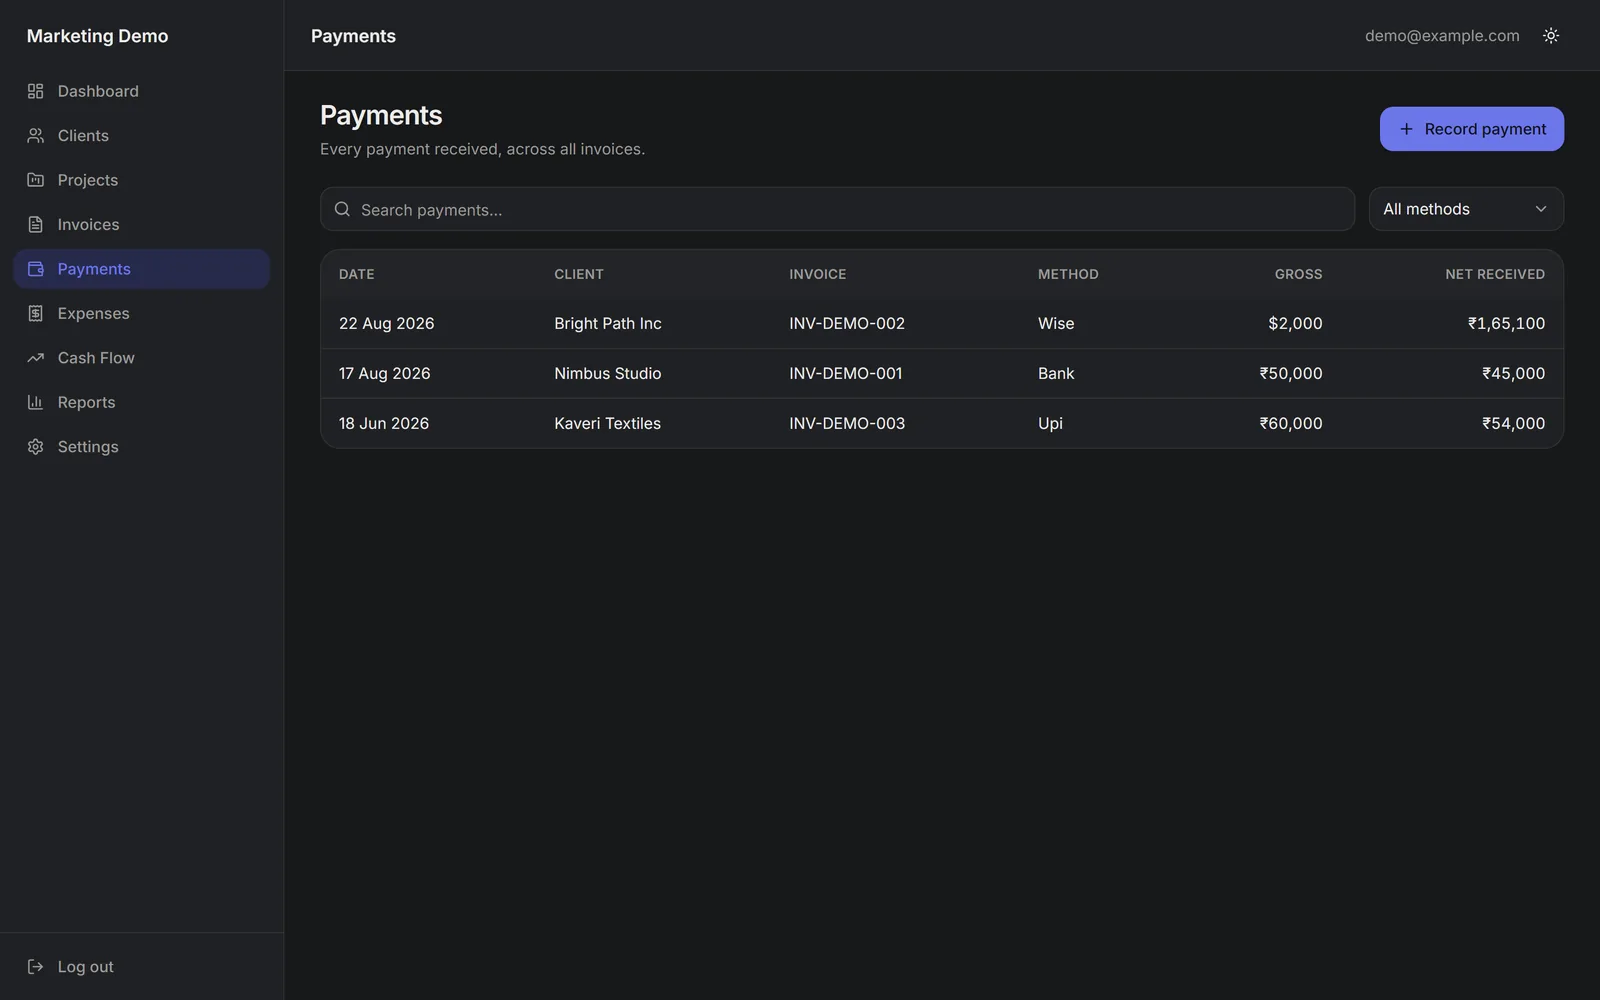Click the large Payments page heading
This screenshot has height=1000, width=1600.
coord(381,115)
